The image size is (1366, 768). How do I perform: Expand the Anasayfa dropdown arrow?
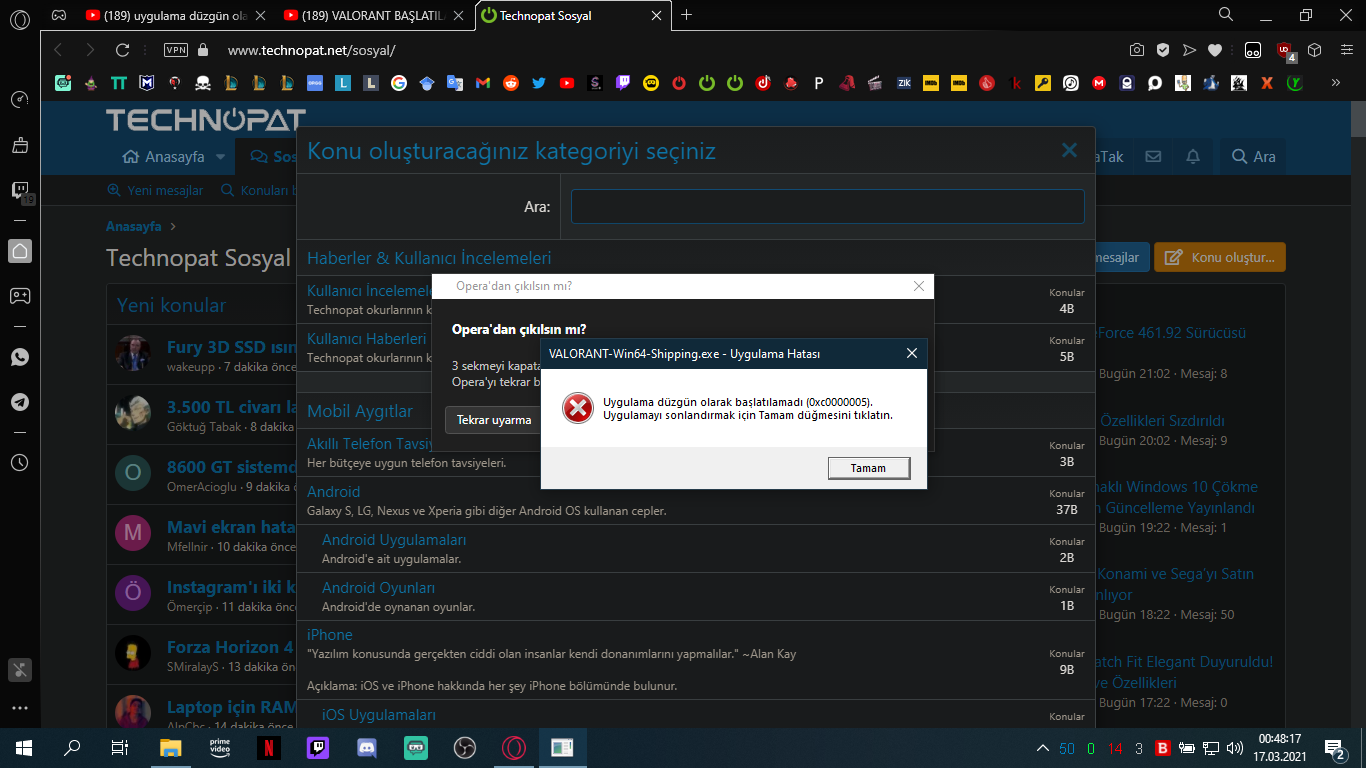(x=221, y=157)
